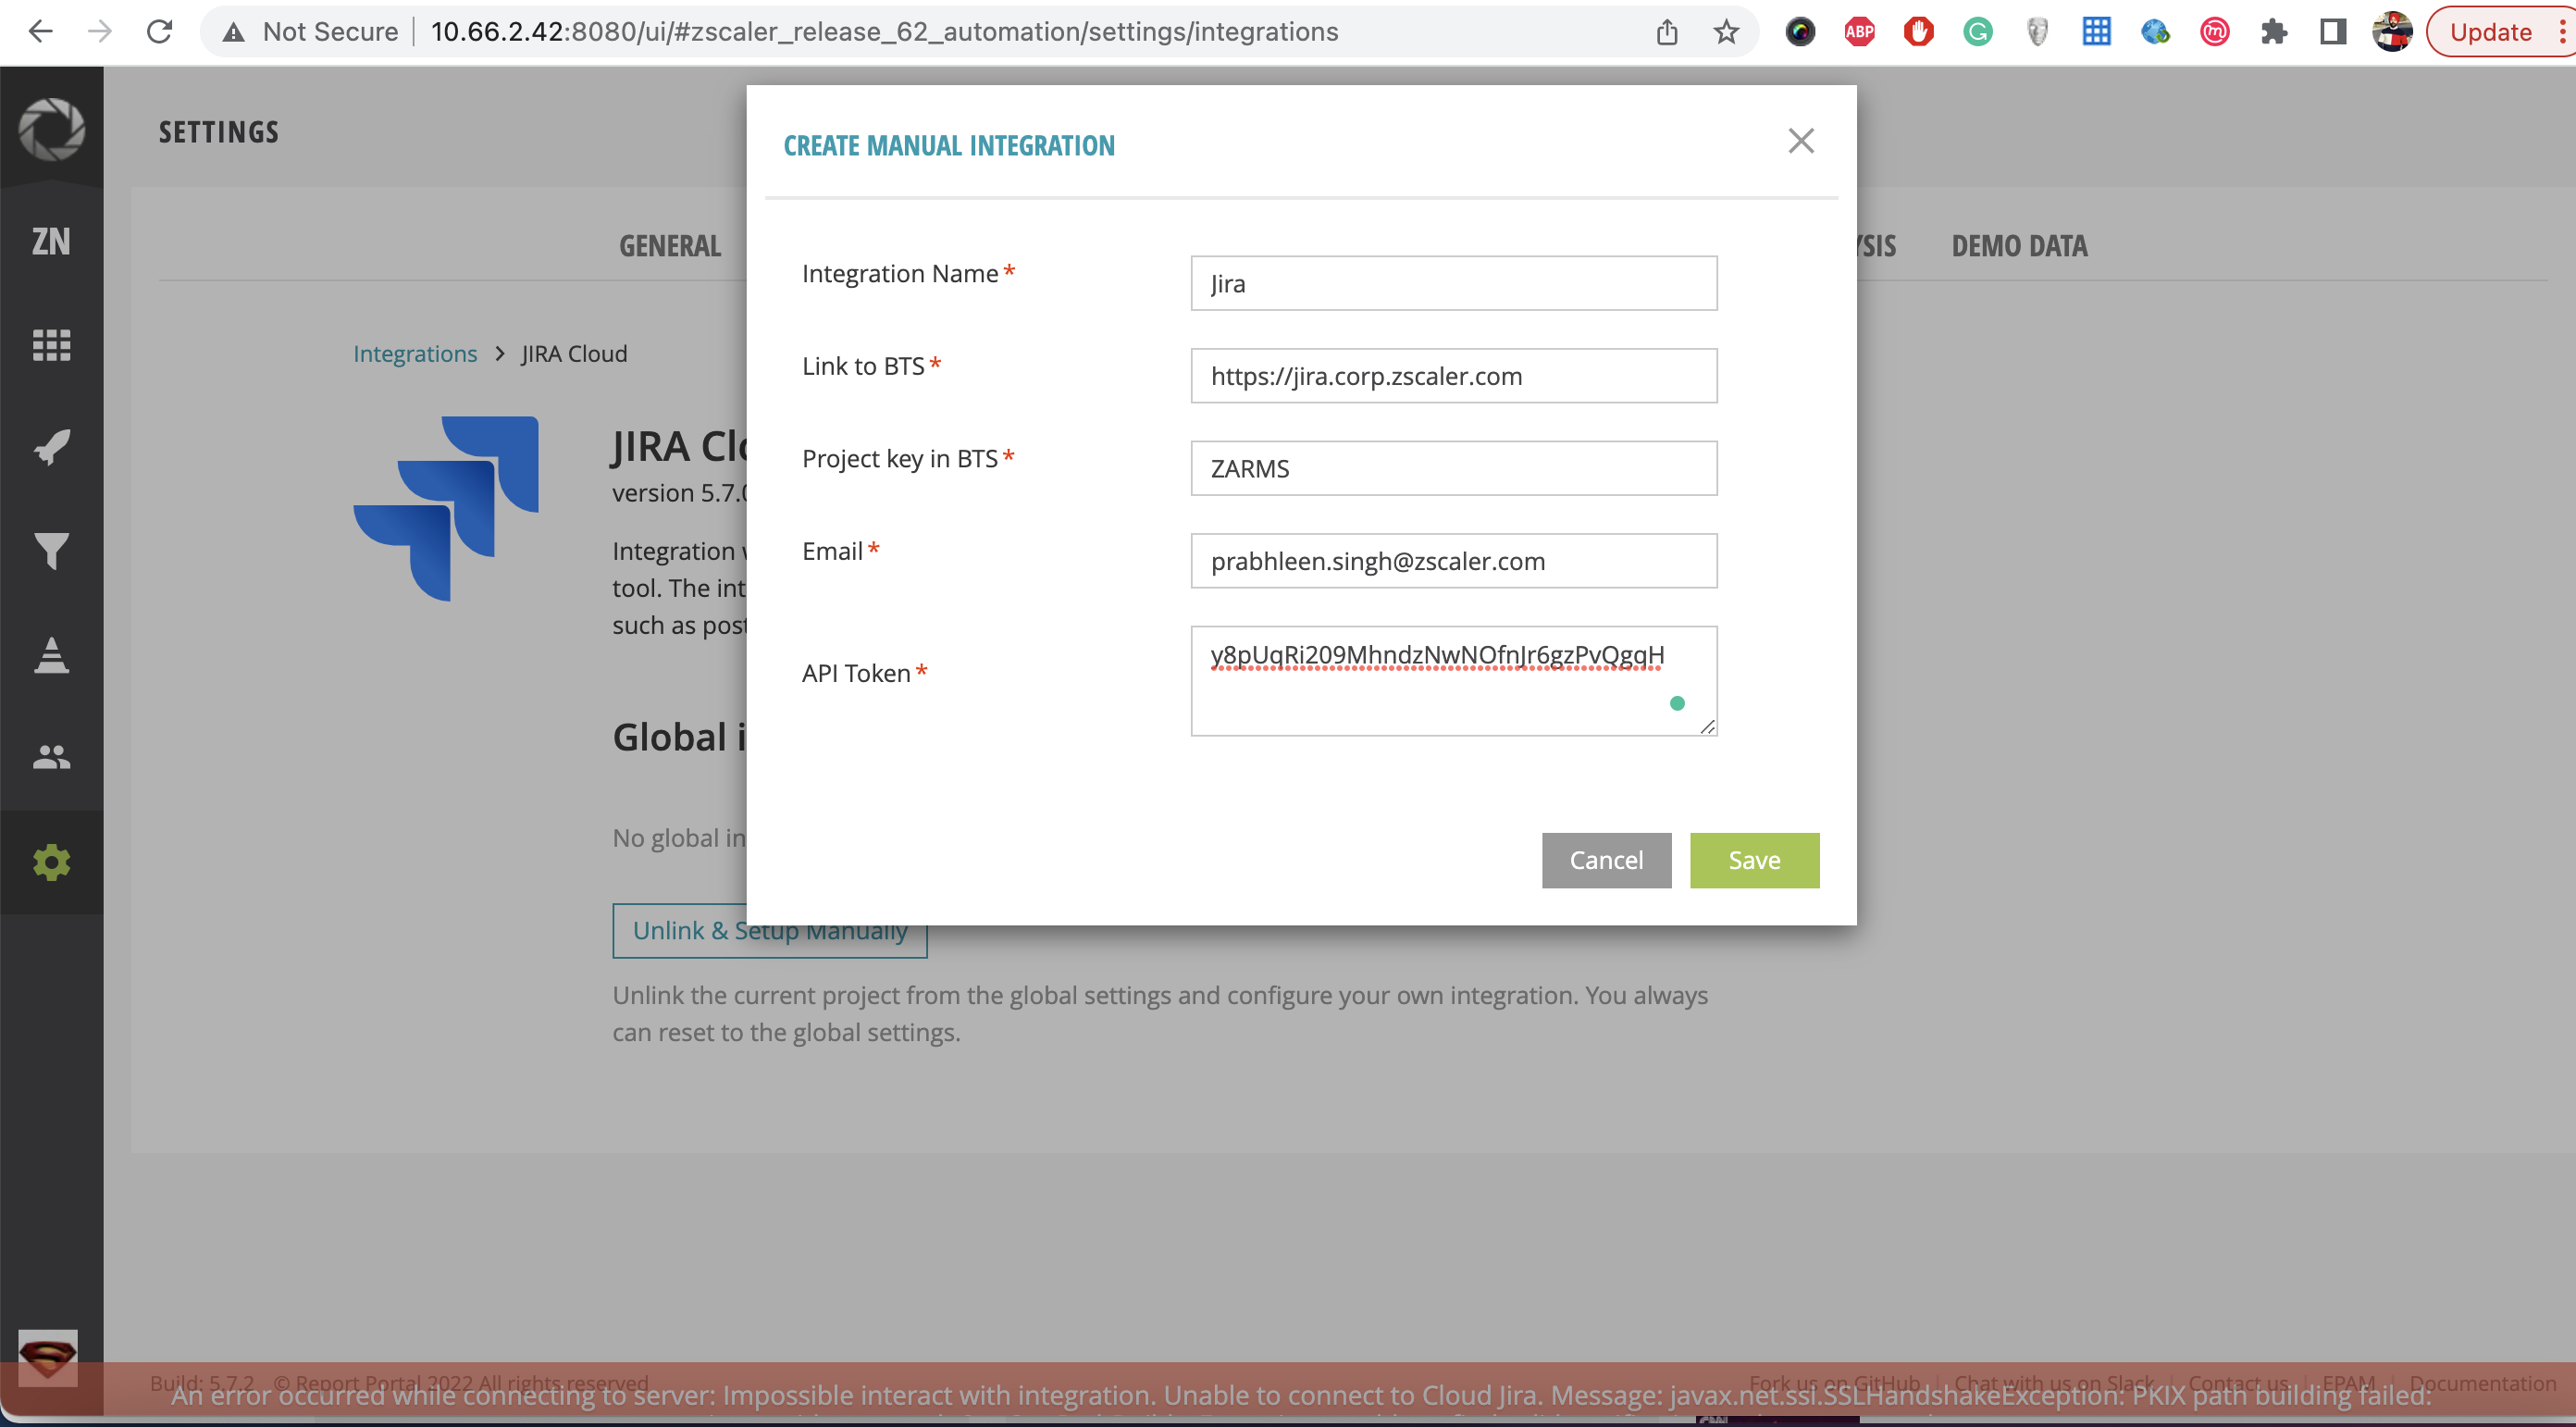Image resolution: width=2576 pixels, height=1427 pixels.
Task: Select the Filters funnel icon
Action: click(x=51, y=550)
